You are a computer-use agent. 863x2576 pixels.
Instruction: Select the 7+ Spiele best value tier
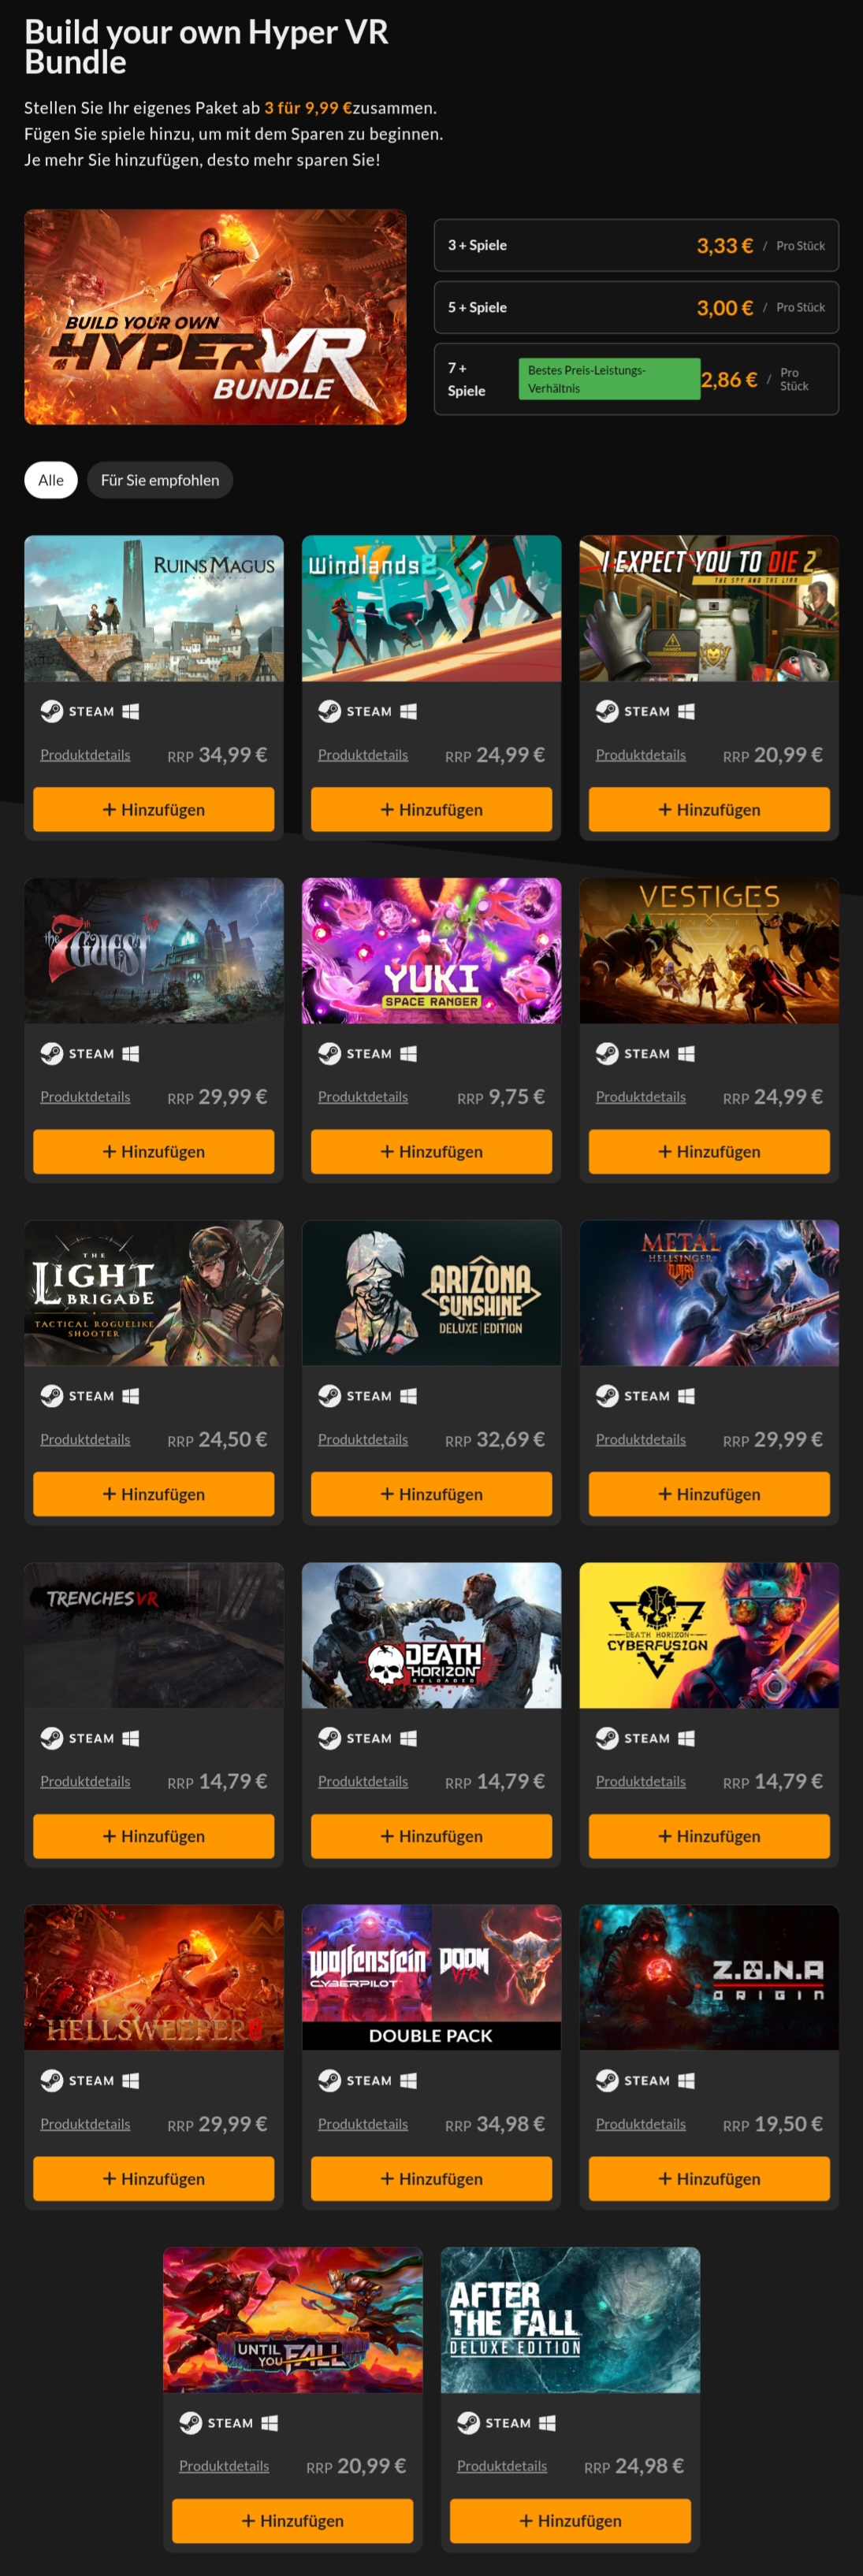[636, 379]
